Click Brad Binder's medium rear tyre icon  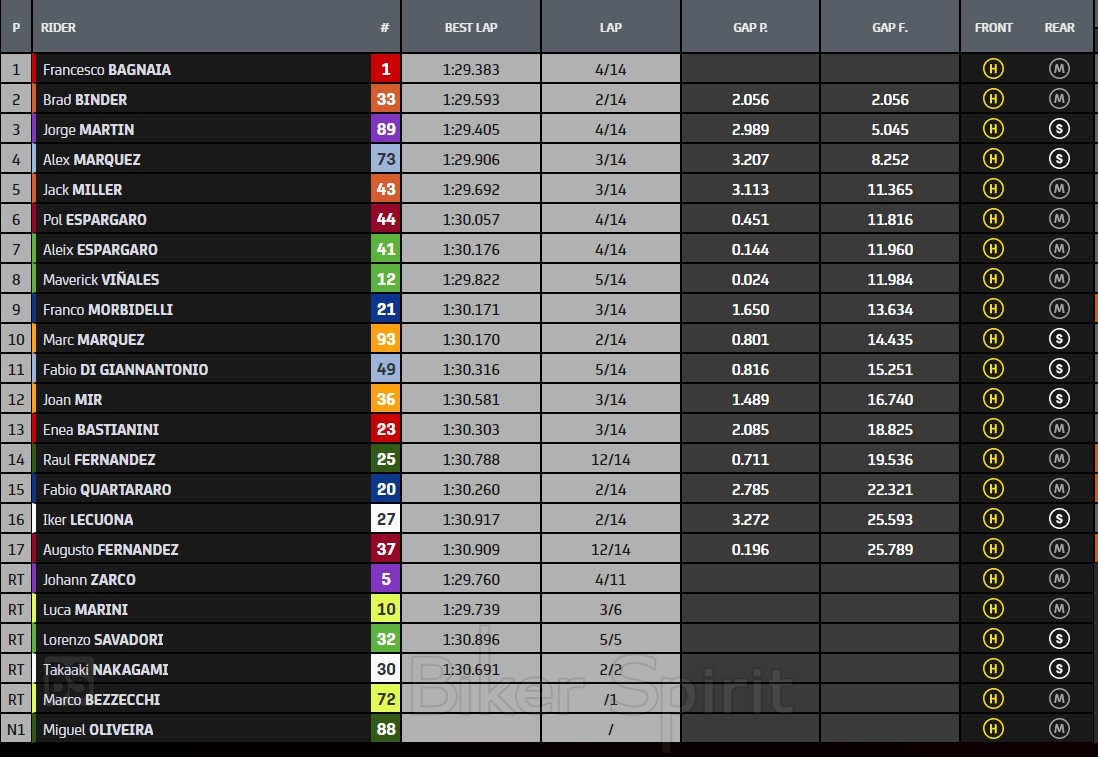[x=1059, y=99]
